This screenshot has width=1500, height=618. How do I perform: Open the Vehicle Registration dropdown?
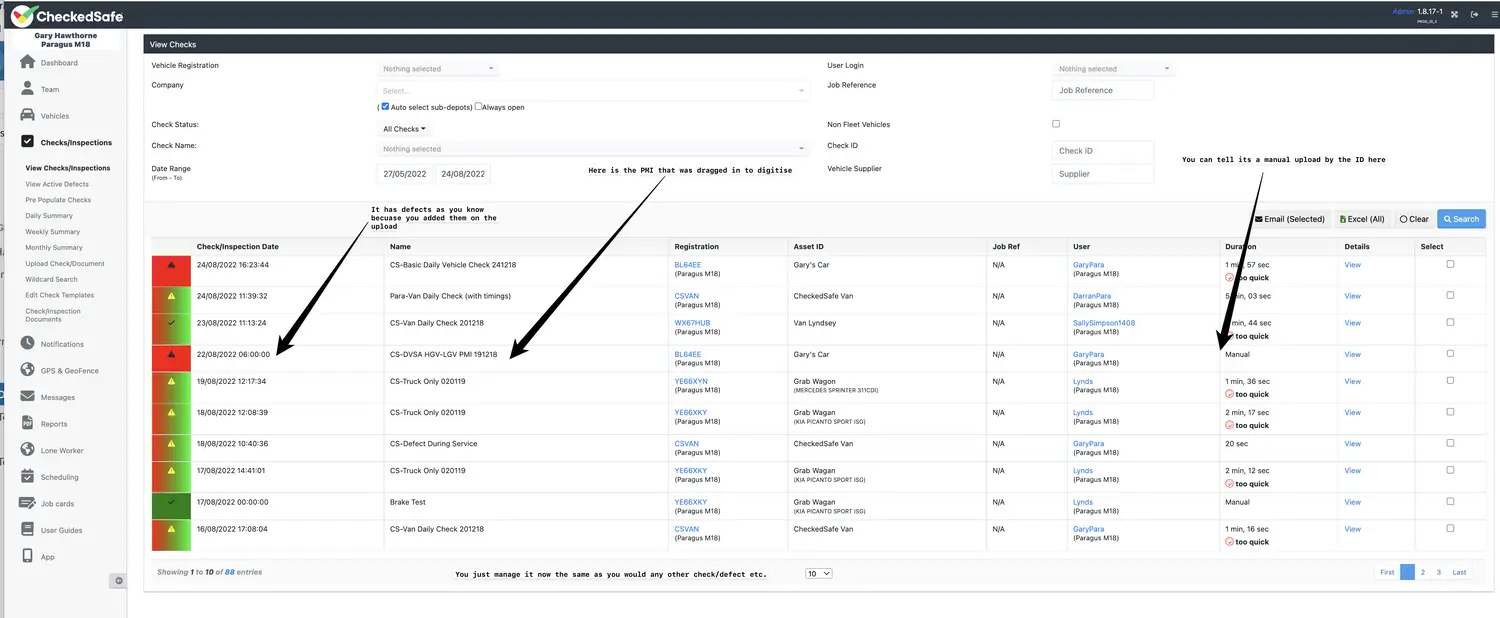point(437,68)
